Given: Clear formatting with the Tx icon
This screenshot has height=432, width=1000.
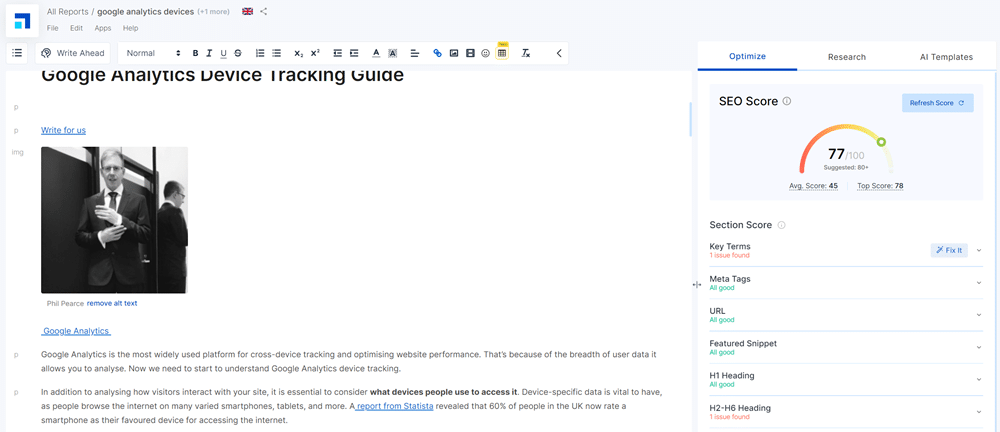Looking at the screenshot, I should pyautogui.click(x=526, y=53).
